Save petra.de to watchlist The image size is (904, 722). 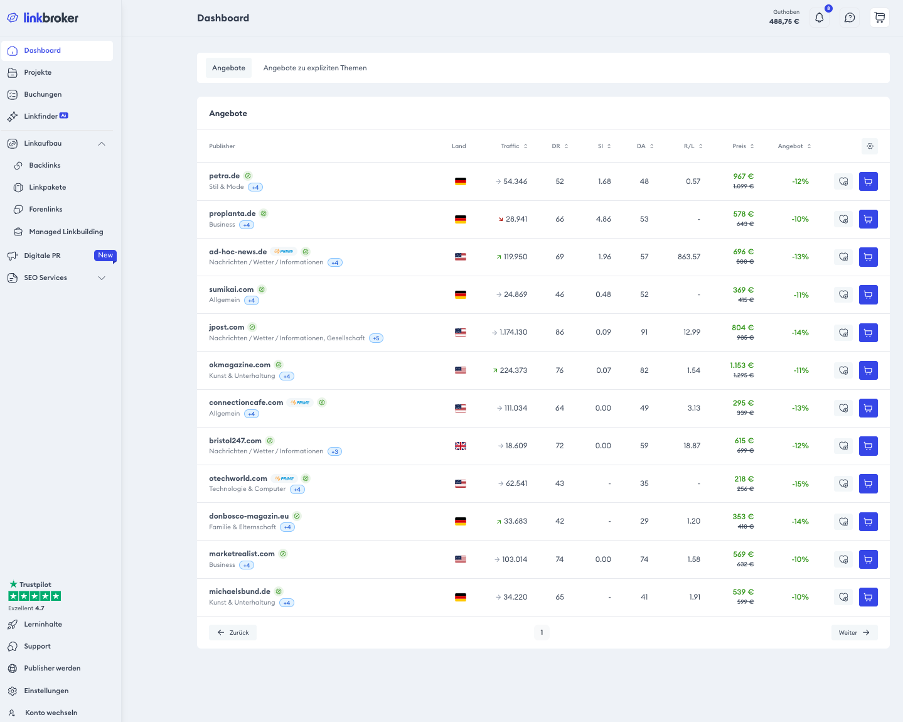click(x=843, y=182)
